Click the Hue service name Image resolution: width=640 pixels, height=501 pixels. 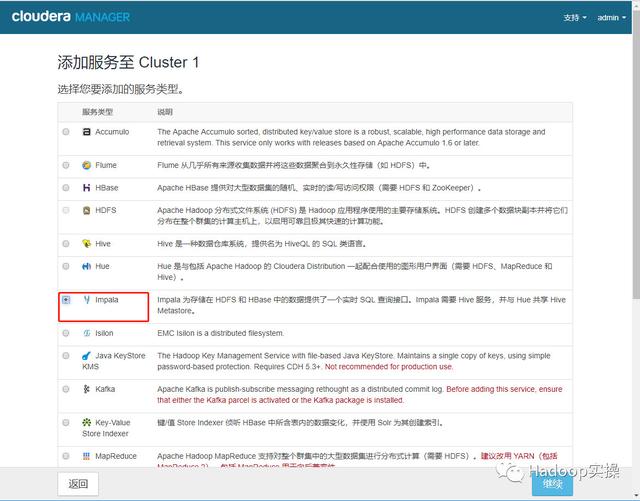pos(102,266)
